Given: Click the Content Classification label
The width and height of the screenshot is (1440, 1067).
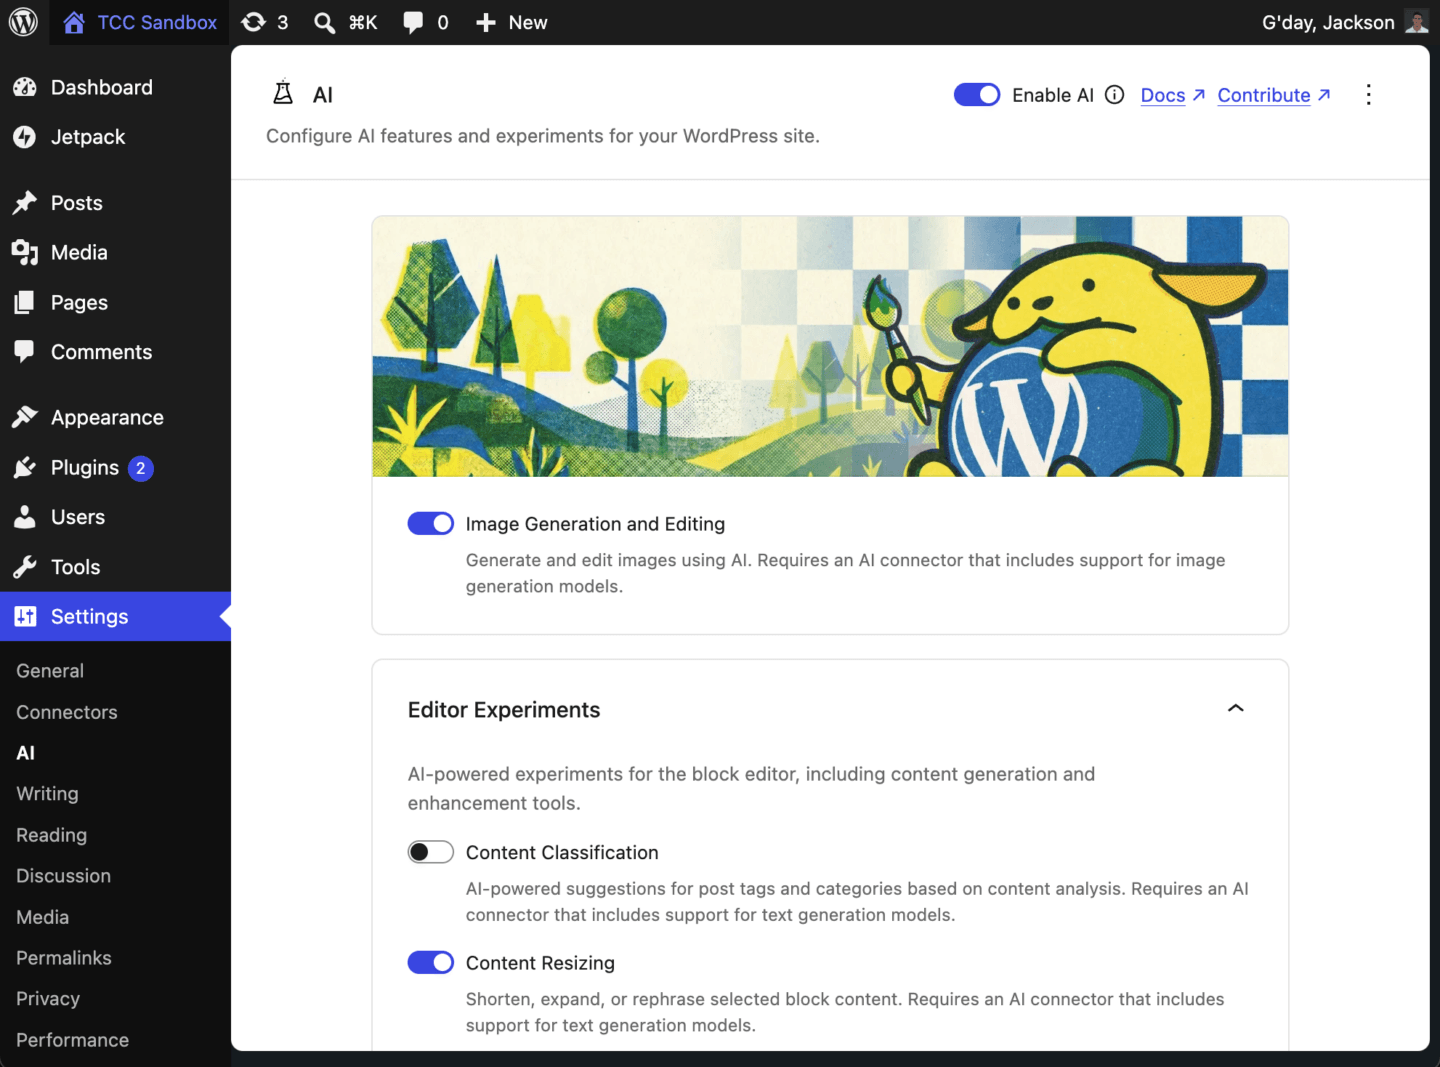Looking at the screenshot, I should [562, 853].
